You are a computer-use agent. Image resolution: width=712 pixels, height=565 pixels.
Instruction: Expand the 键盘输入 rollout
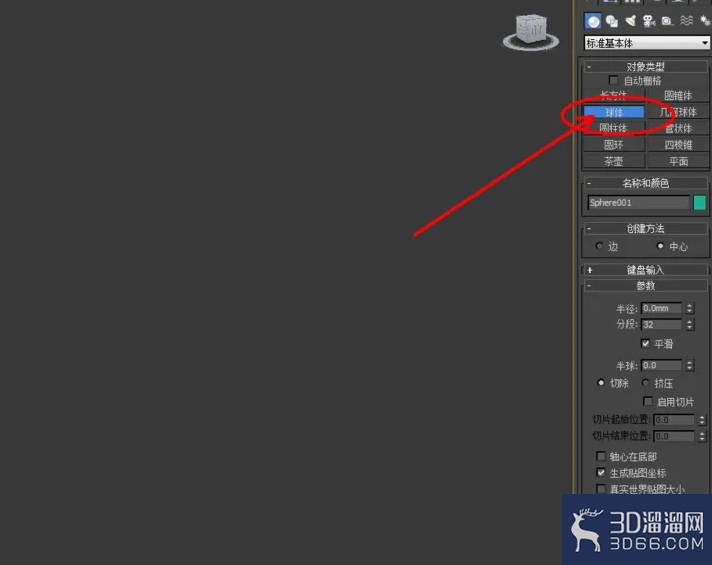[645, 270]
